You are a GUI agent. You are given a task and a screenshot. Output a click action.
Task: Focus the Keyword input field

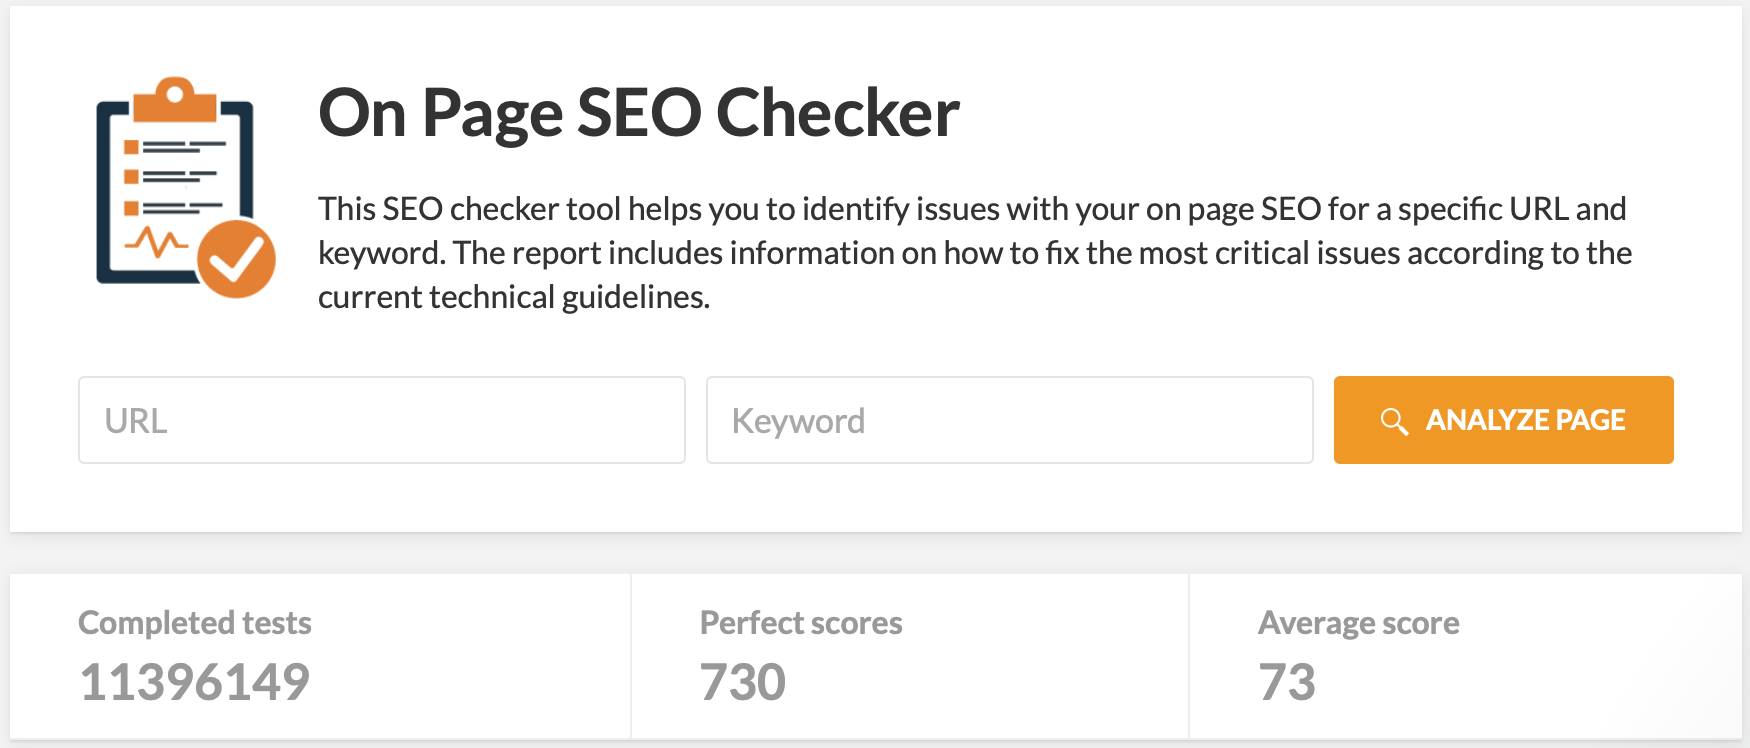(x=1010, y=420)
